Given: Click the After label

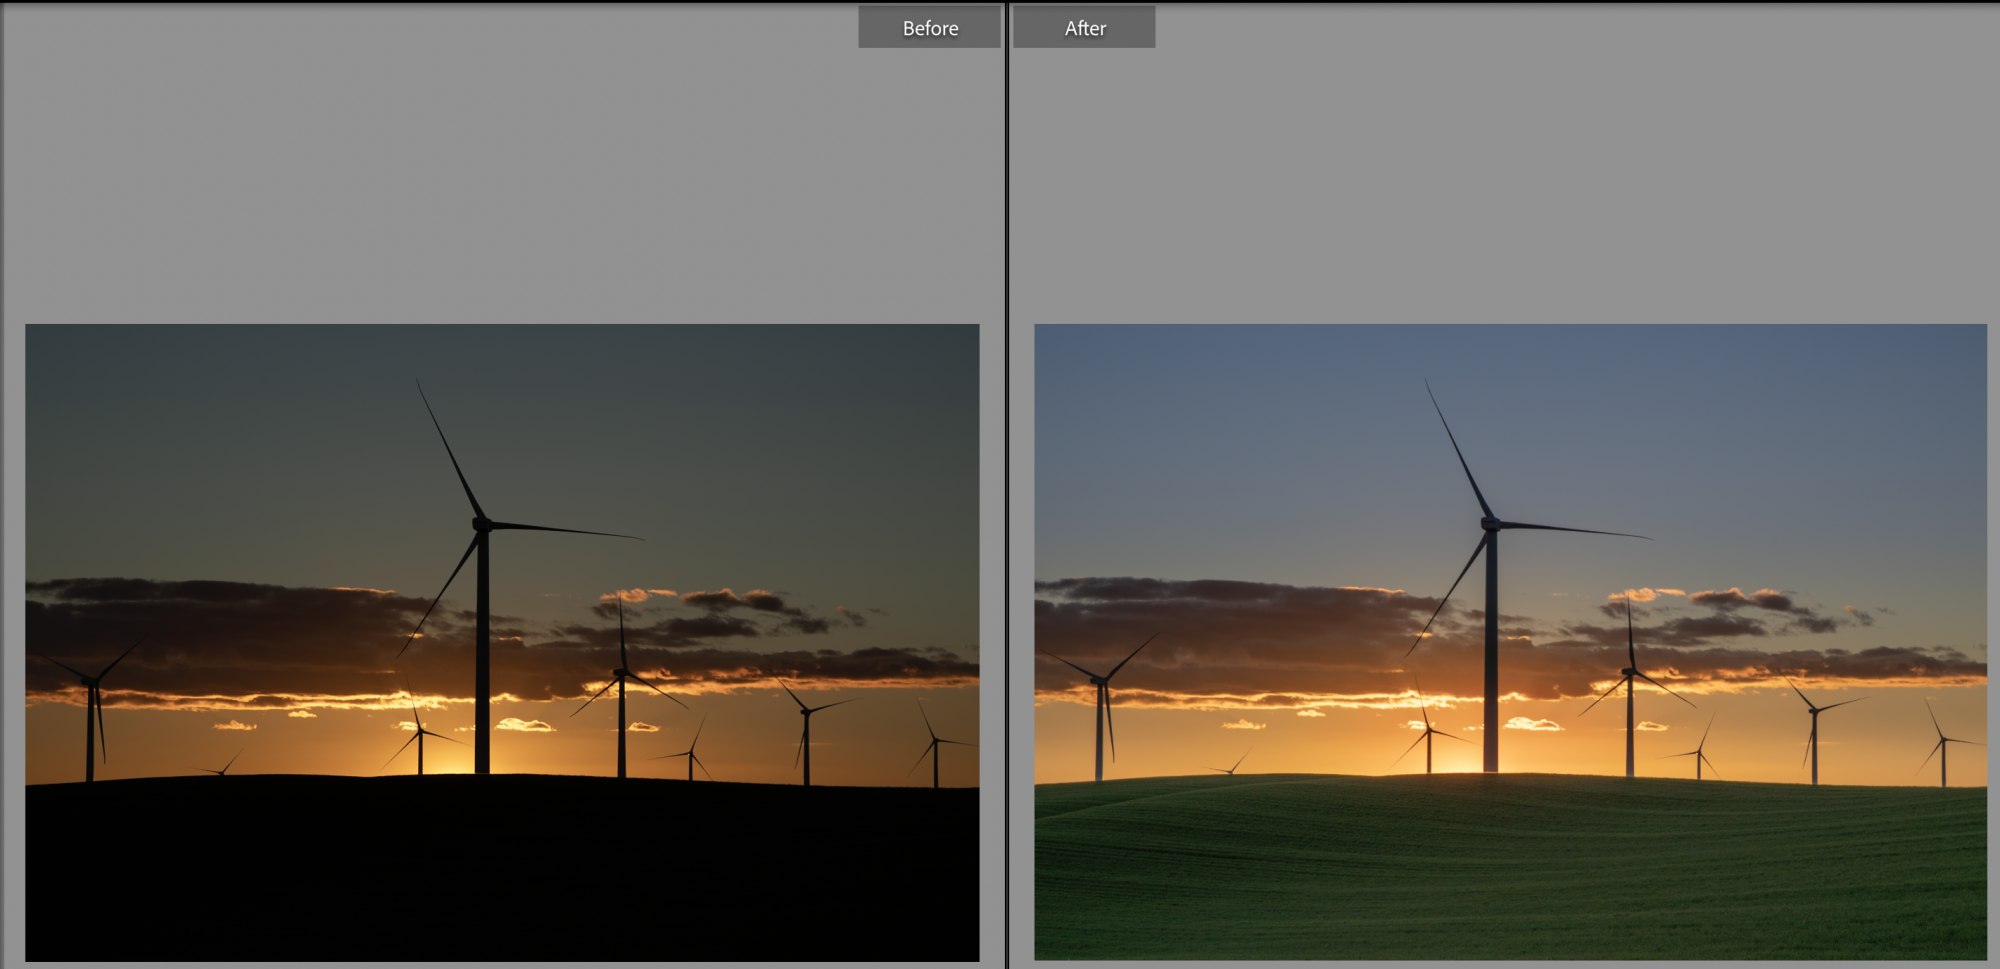Looking at the screenshot, I should 1084,28.
